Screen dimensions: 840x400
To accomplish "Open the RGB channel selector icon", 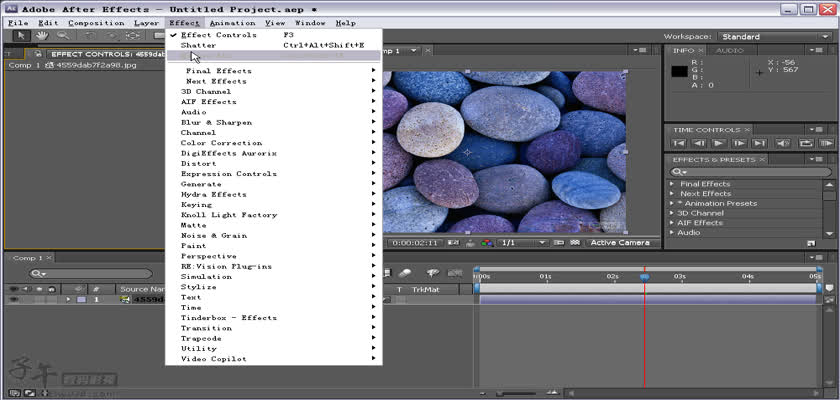I will (x=486, y=243).
